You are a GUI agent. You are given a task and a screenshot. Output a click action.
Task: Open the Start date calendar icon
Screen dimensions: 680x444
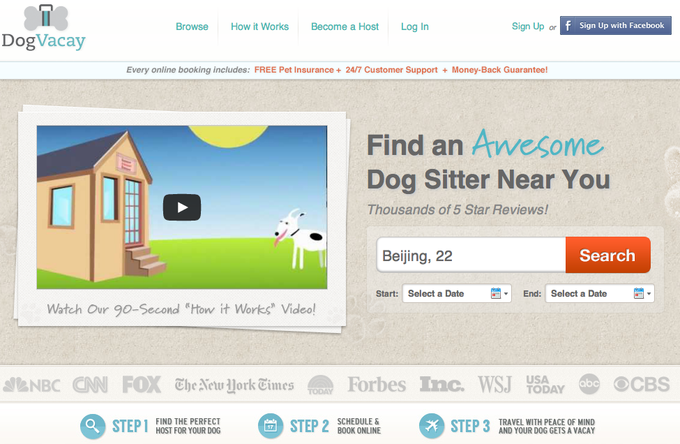pos(496,294)
